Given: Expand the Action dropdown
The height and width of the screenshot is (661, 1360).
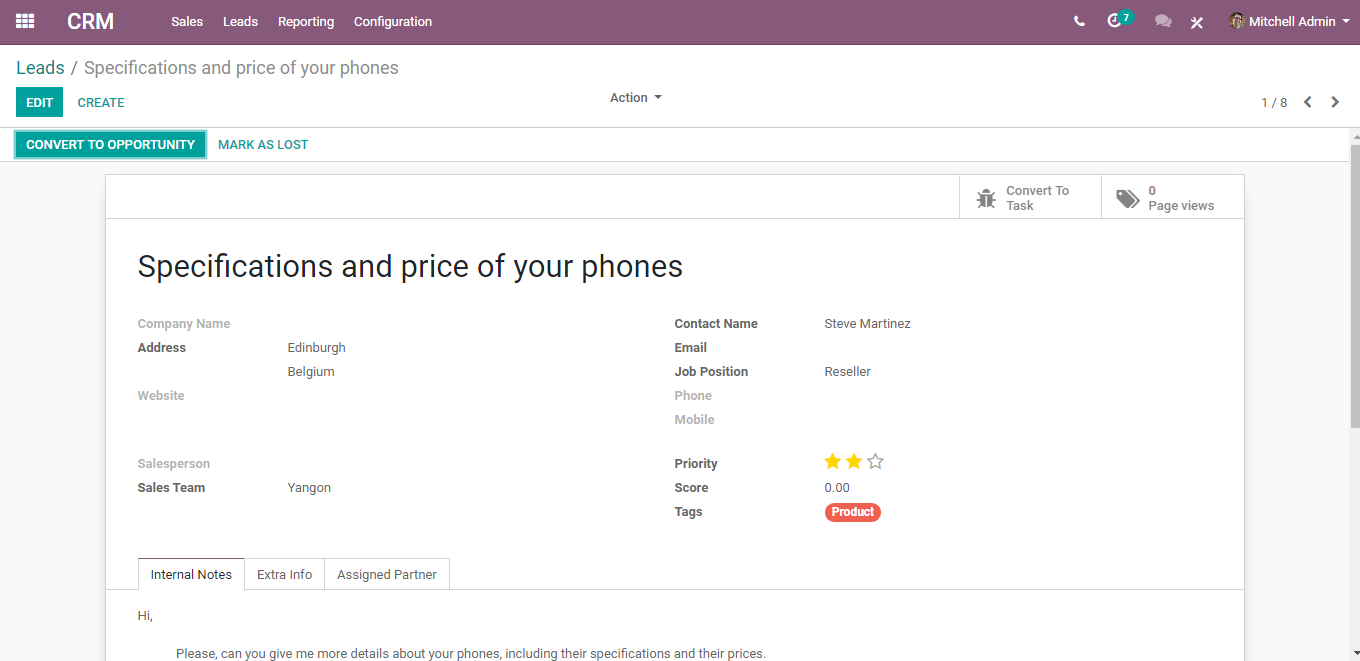Looking at the screenshot, I should (636, 98).
